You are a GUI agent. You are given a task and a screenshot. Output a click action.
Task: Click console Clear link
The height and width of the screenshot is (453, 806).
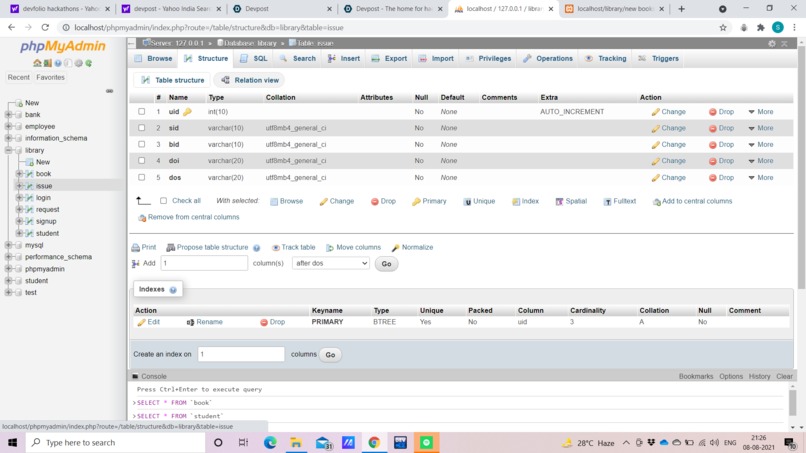[784, 376]
